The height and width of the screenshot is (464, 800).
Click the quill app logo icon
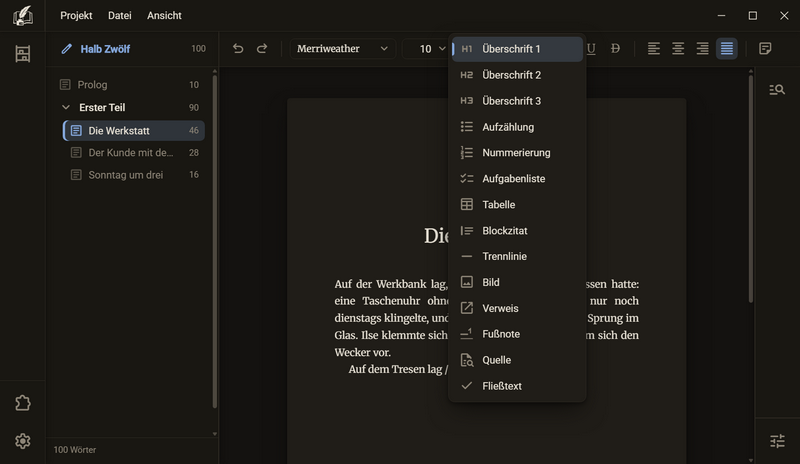coord(22,16)
